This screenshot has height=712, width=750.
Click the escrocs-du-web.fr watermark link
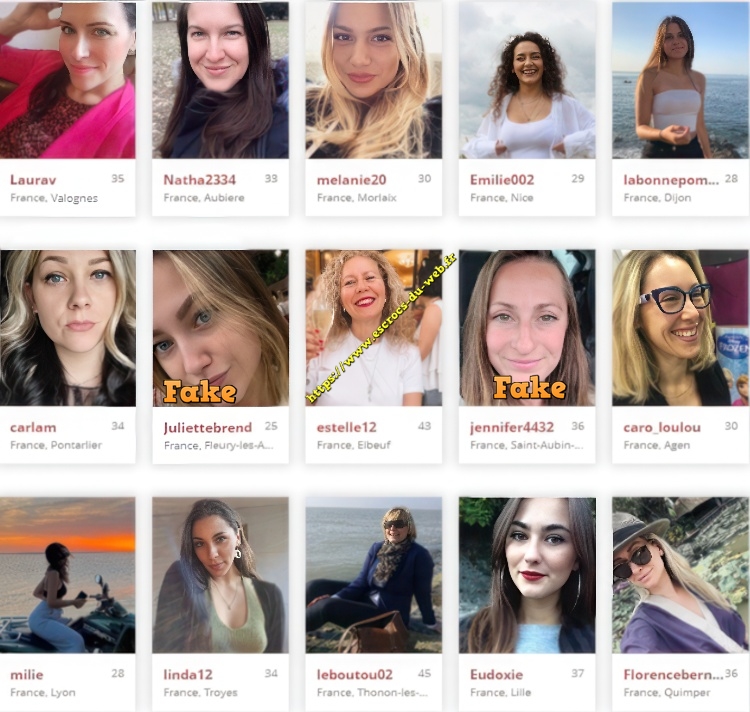(x=381, y=328)
